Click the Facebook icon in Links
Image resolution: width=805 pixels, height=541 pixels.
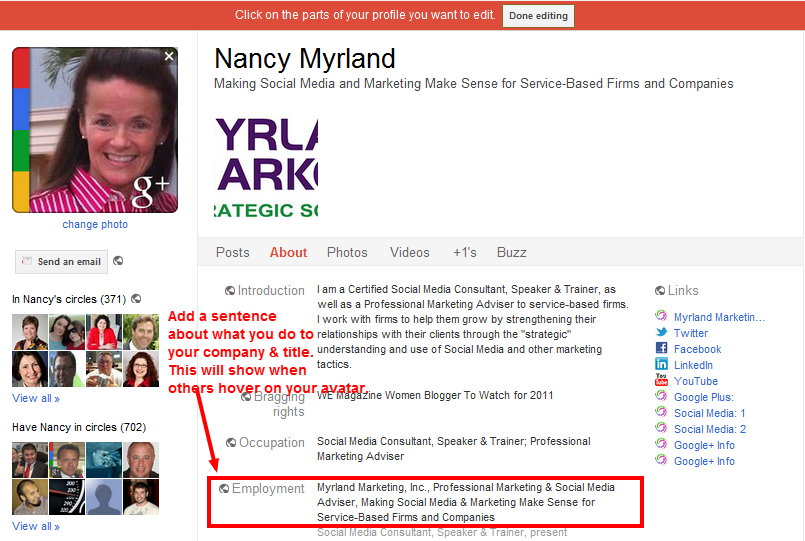pyautogui.click(x=661, y=349)
